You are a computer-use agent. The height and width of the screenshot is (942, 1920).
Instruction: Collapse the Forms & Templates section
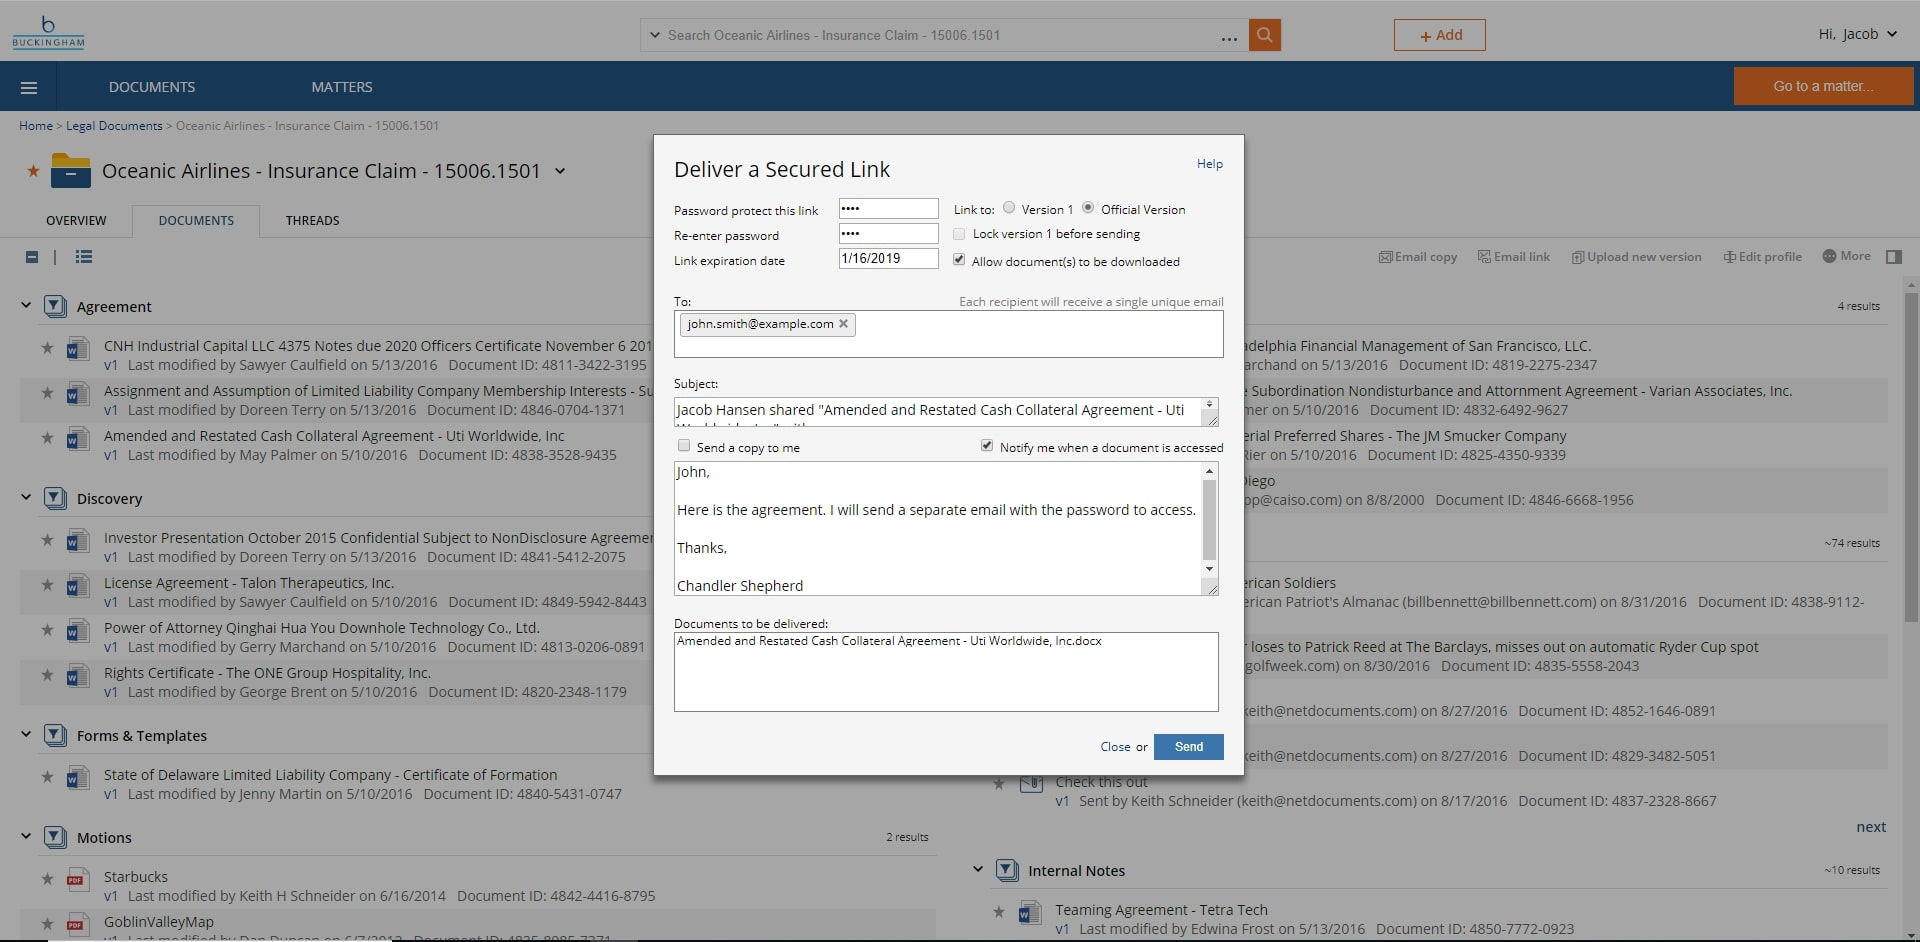coord(26,734)
